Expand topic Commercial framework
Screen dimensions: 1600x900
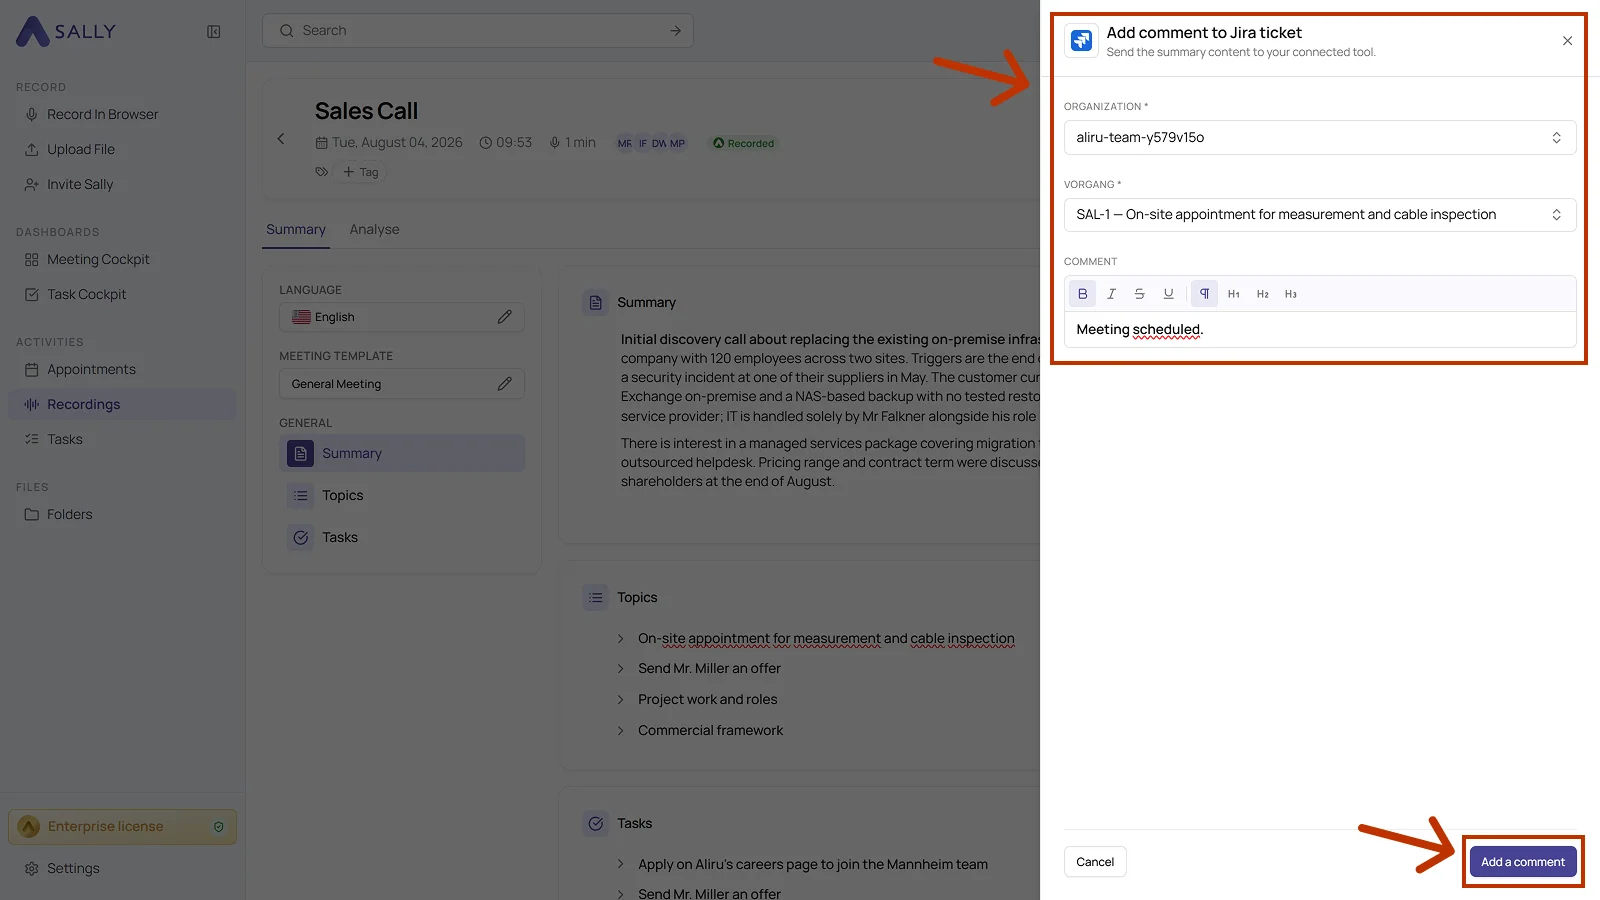tap(620, 731)
